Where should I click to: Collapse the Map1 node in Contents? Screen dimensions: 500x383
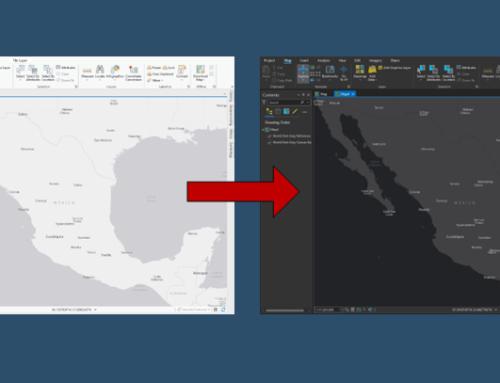pos(263,130)
